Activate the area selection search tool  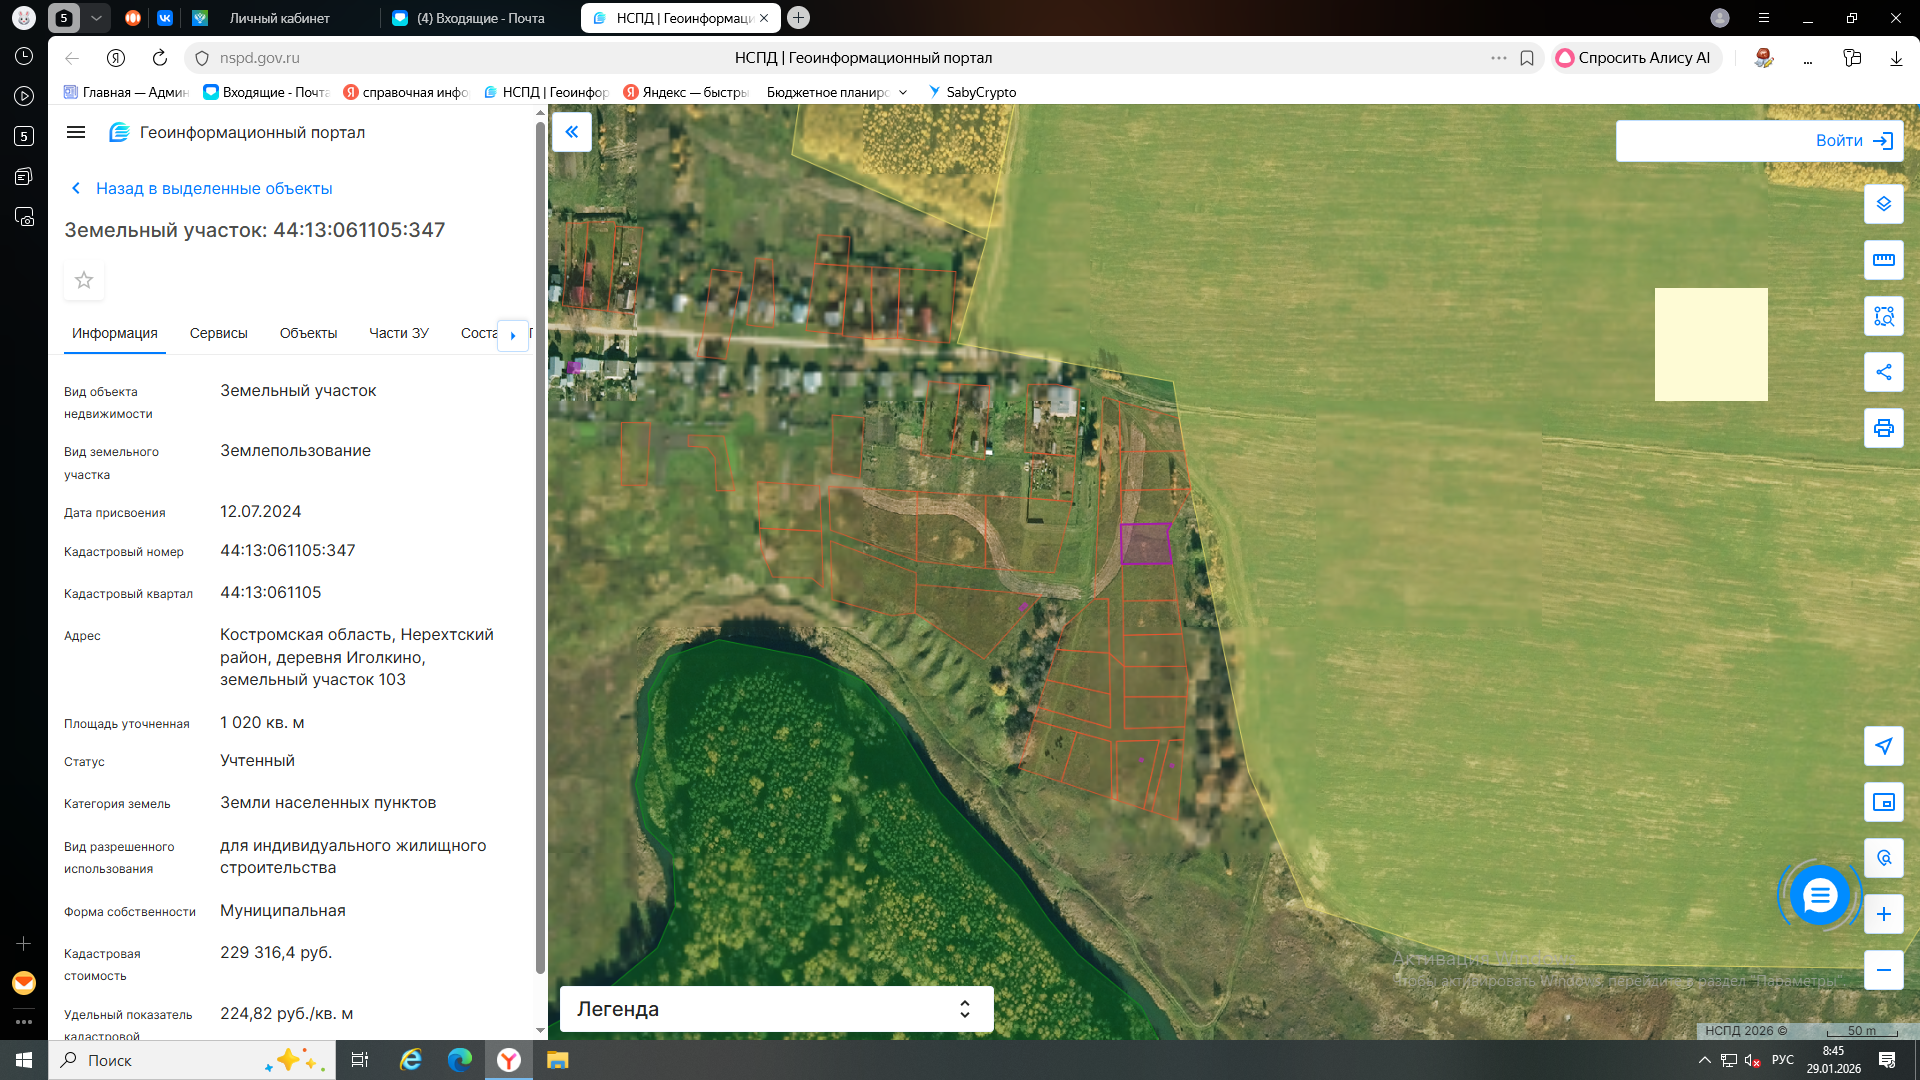(1883, 316)
